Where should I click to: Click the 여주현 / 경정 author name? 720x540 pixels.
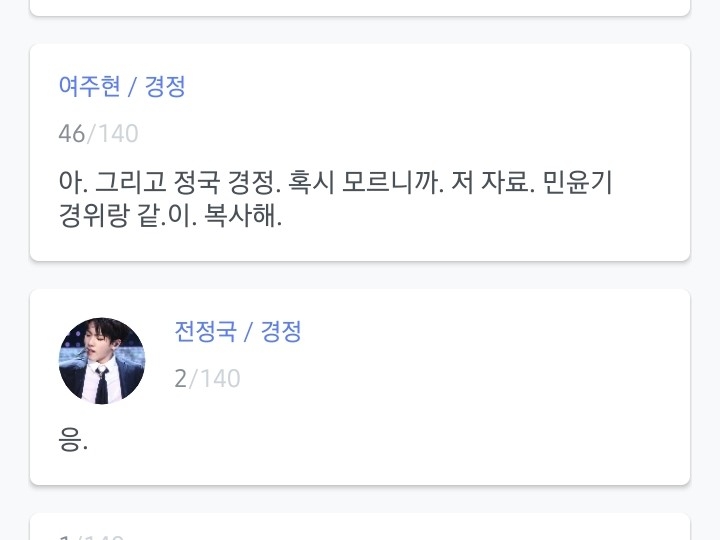pos(122,86)
